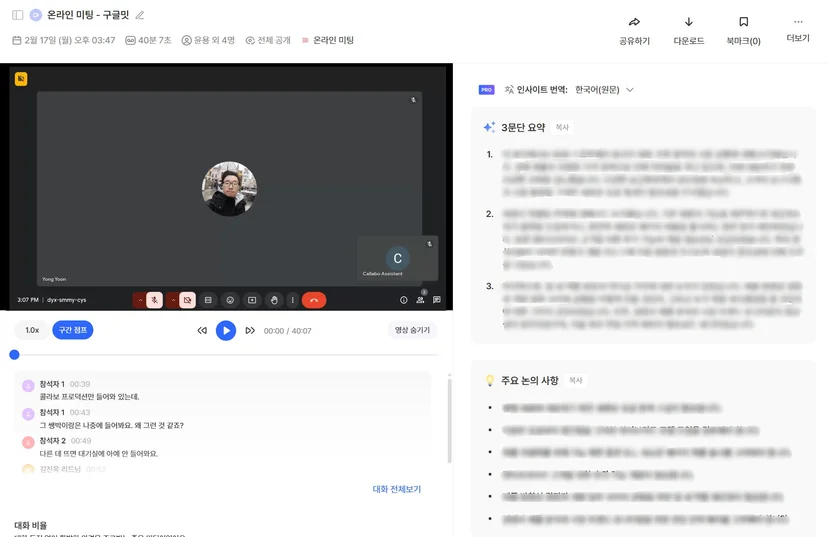The width and height of the screenshot is (828, 537).
Task: Hide the video with 영상 숨기기
Action: pos(412,330)
